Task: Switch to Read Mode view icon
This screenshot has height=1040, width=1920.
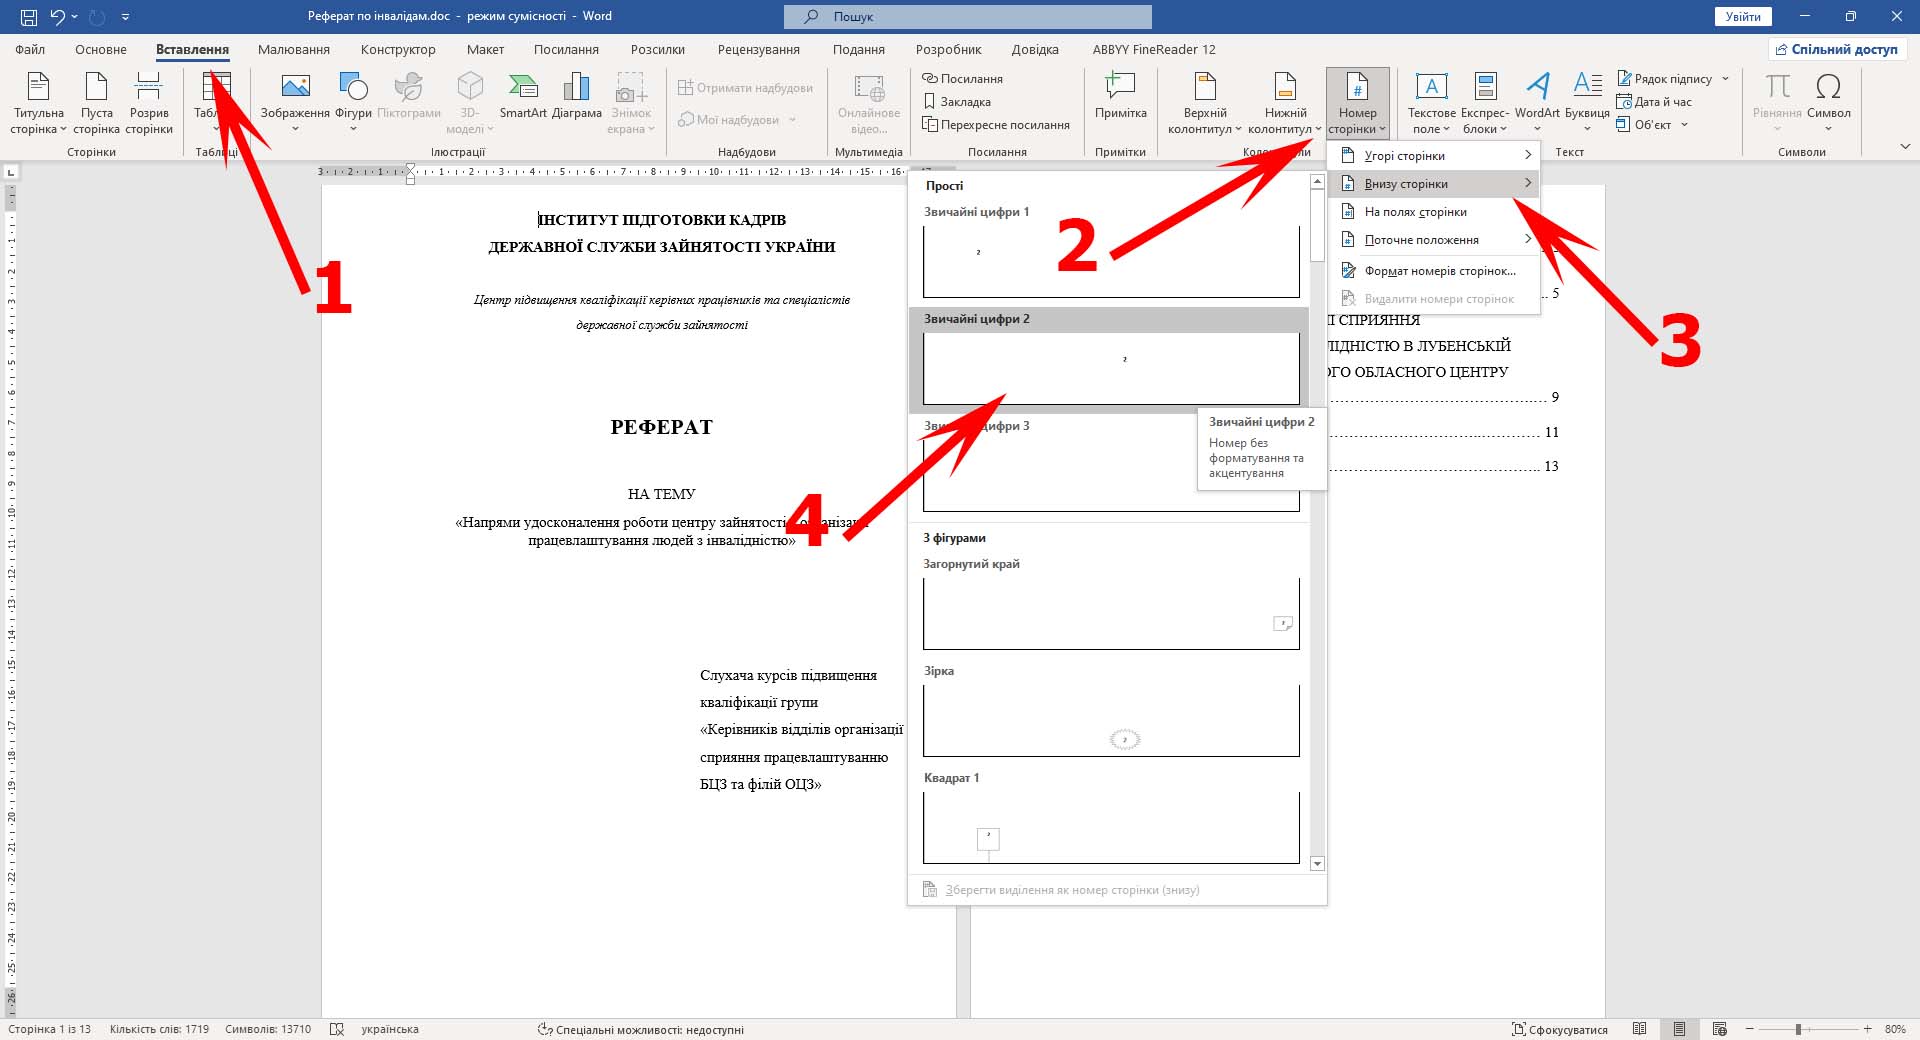Action: click(1639, 1029)
